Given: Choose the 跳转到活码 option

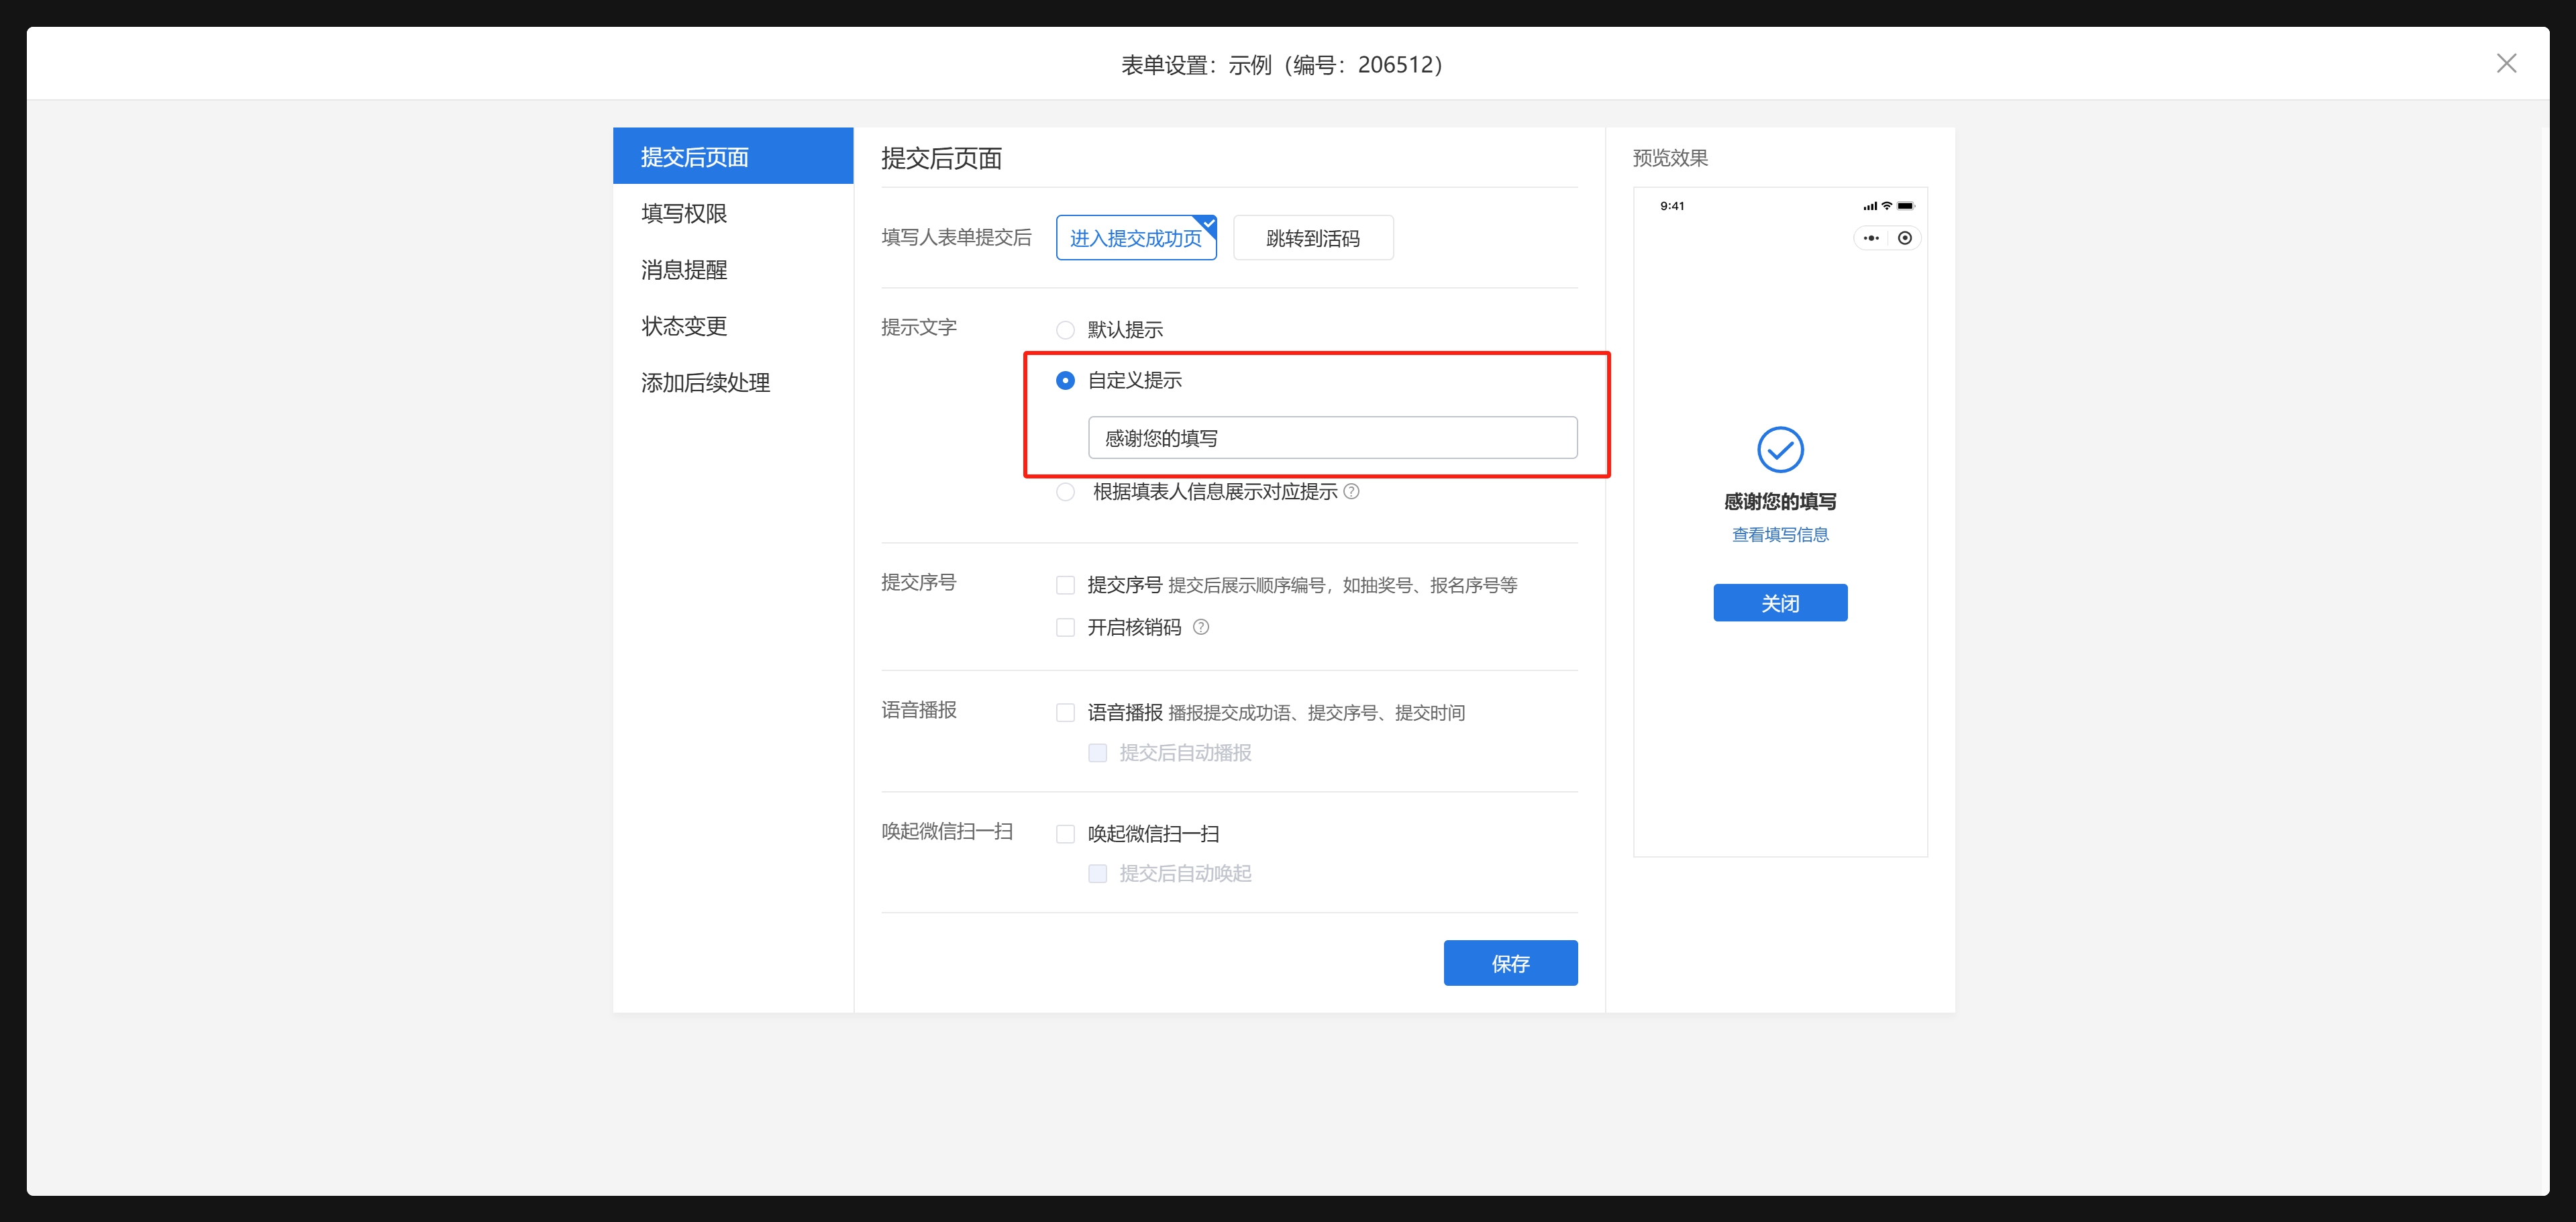Looking at the screenshot, I should pos(1313,238).
